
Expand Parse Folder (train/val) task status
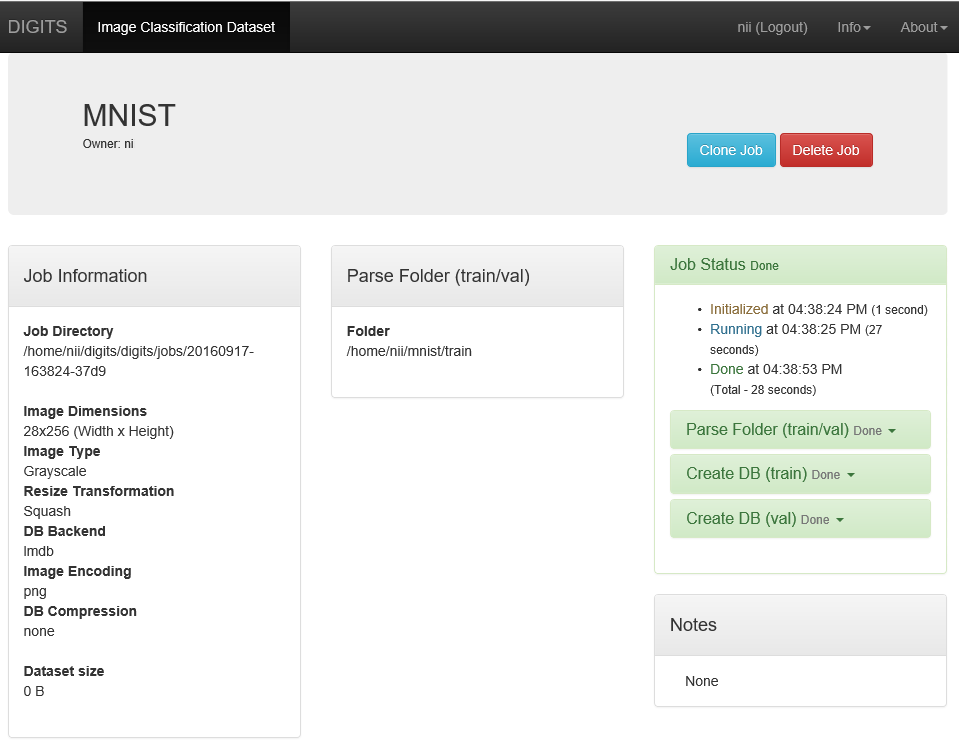(800, 430)
